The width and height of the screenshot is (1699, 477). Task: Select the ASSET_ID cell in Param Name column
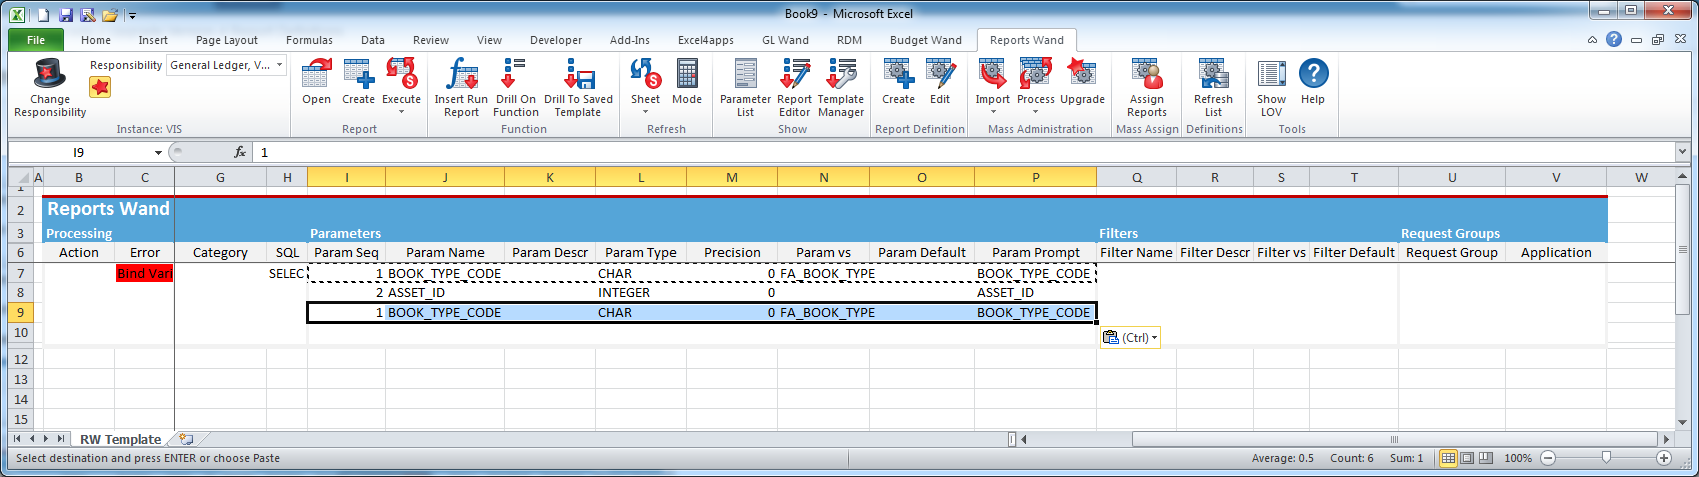click(445, 293)
